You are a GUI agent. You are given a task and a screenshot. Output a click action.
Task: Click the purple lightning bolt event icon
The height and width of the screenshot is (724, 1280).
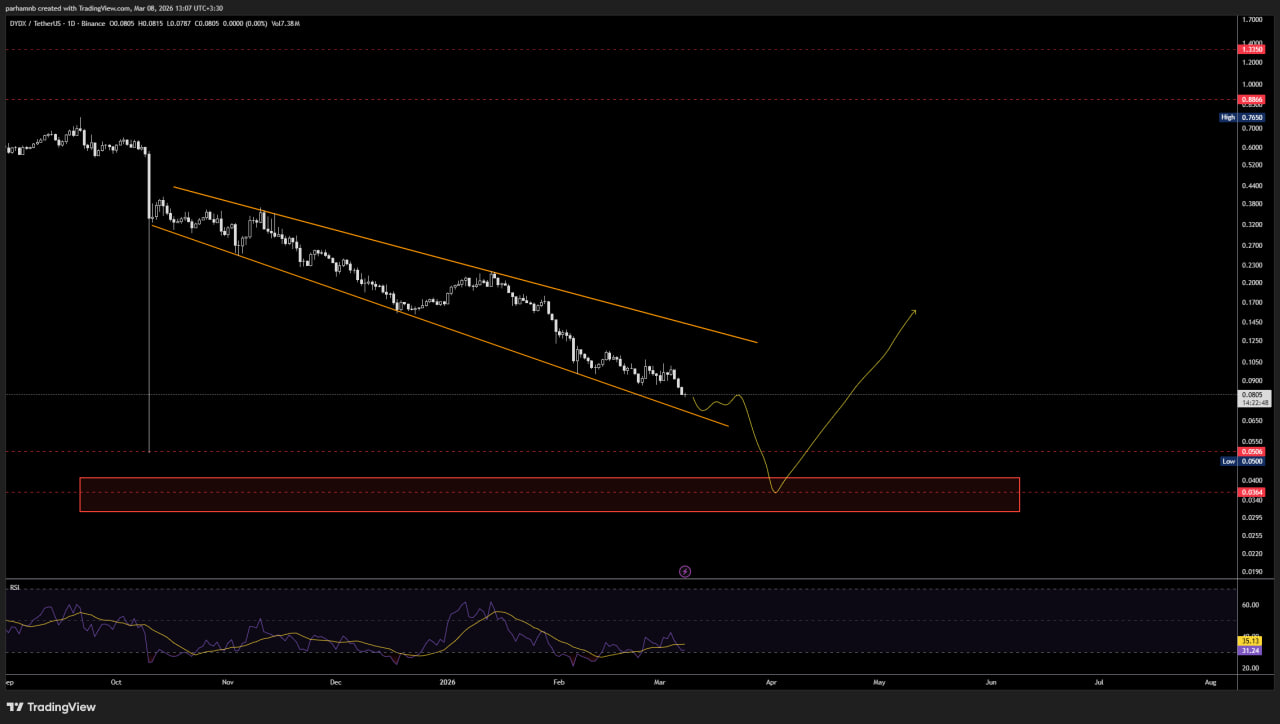685,572
